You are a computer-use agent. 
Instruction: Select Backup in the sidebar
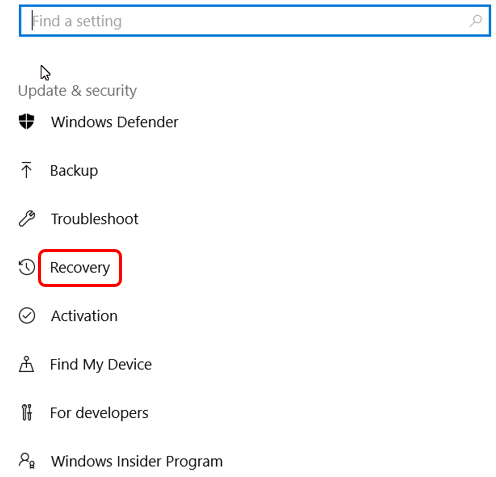[74, 171]
